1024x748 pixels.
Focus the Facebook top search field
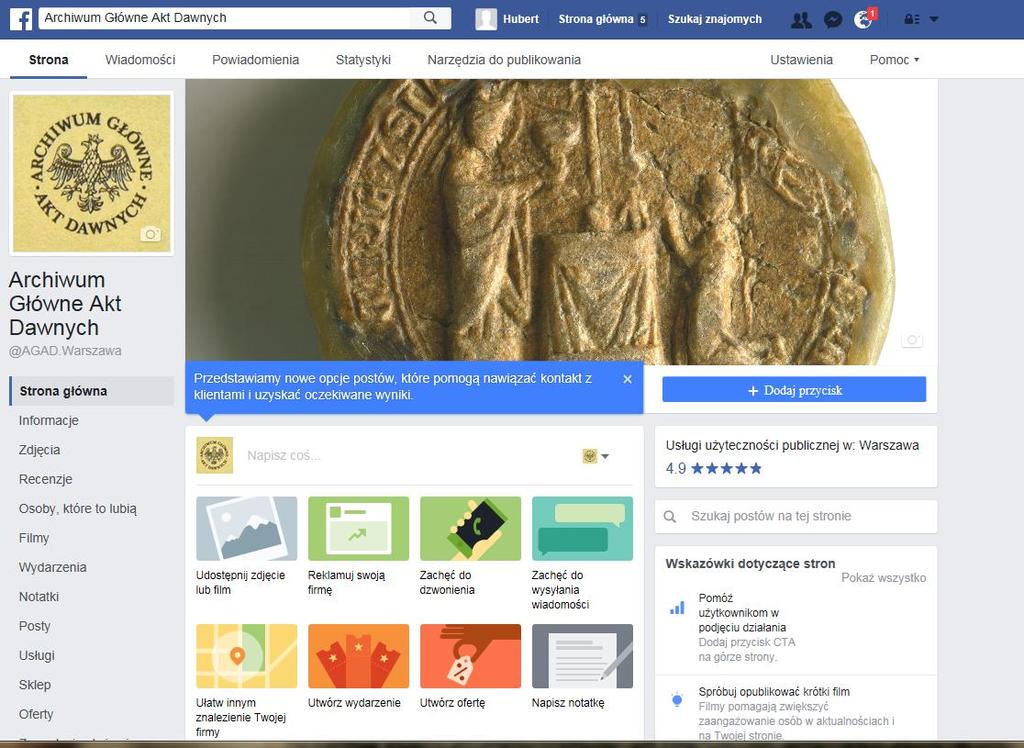click(x=225, y=18)
